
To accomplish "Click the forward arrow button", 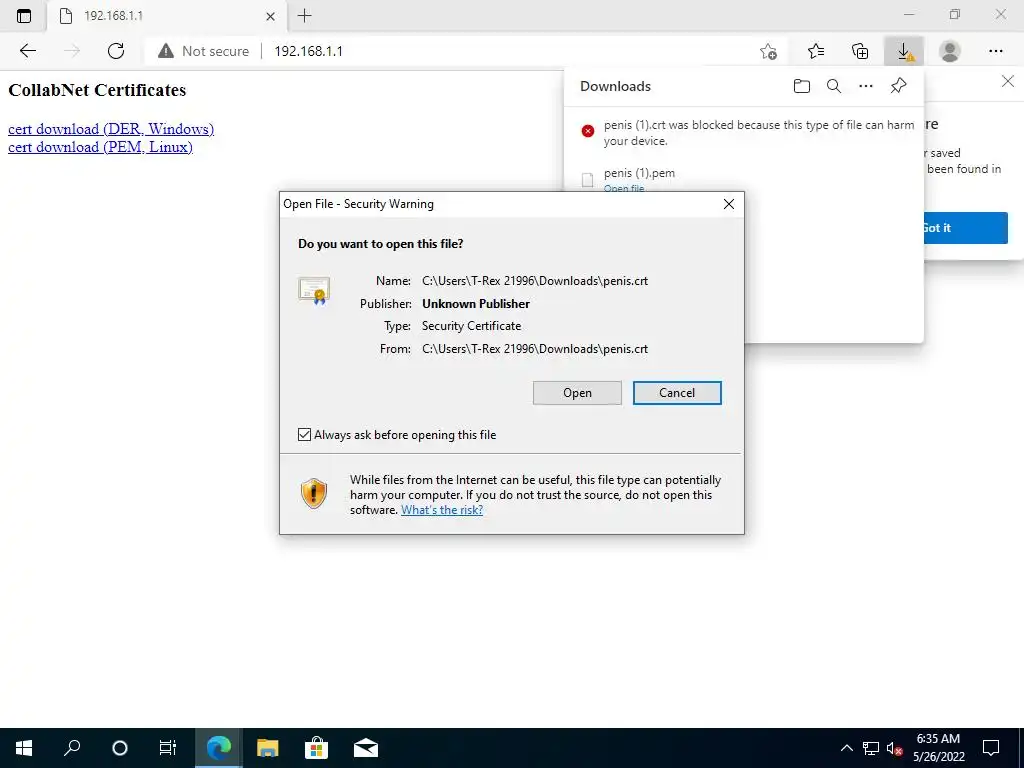I will (x=72, y=51).
